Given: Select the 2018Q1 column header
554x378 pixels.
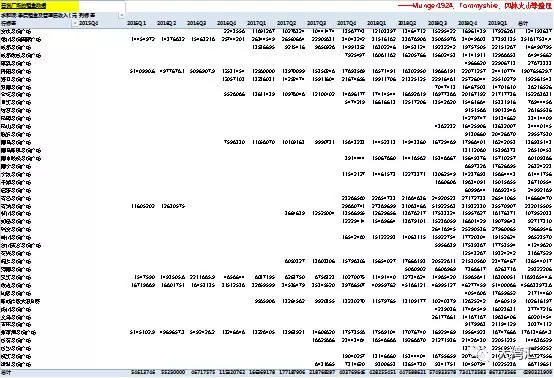Looking at the screenshot, I should point(377,23).
